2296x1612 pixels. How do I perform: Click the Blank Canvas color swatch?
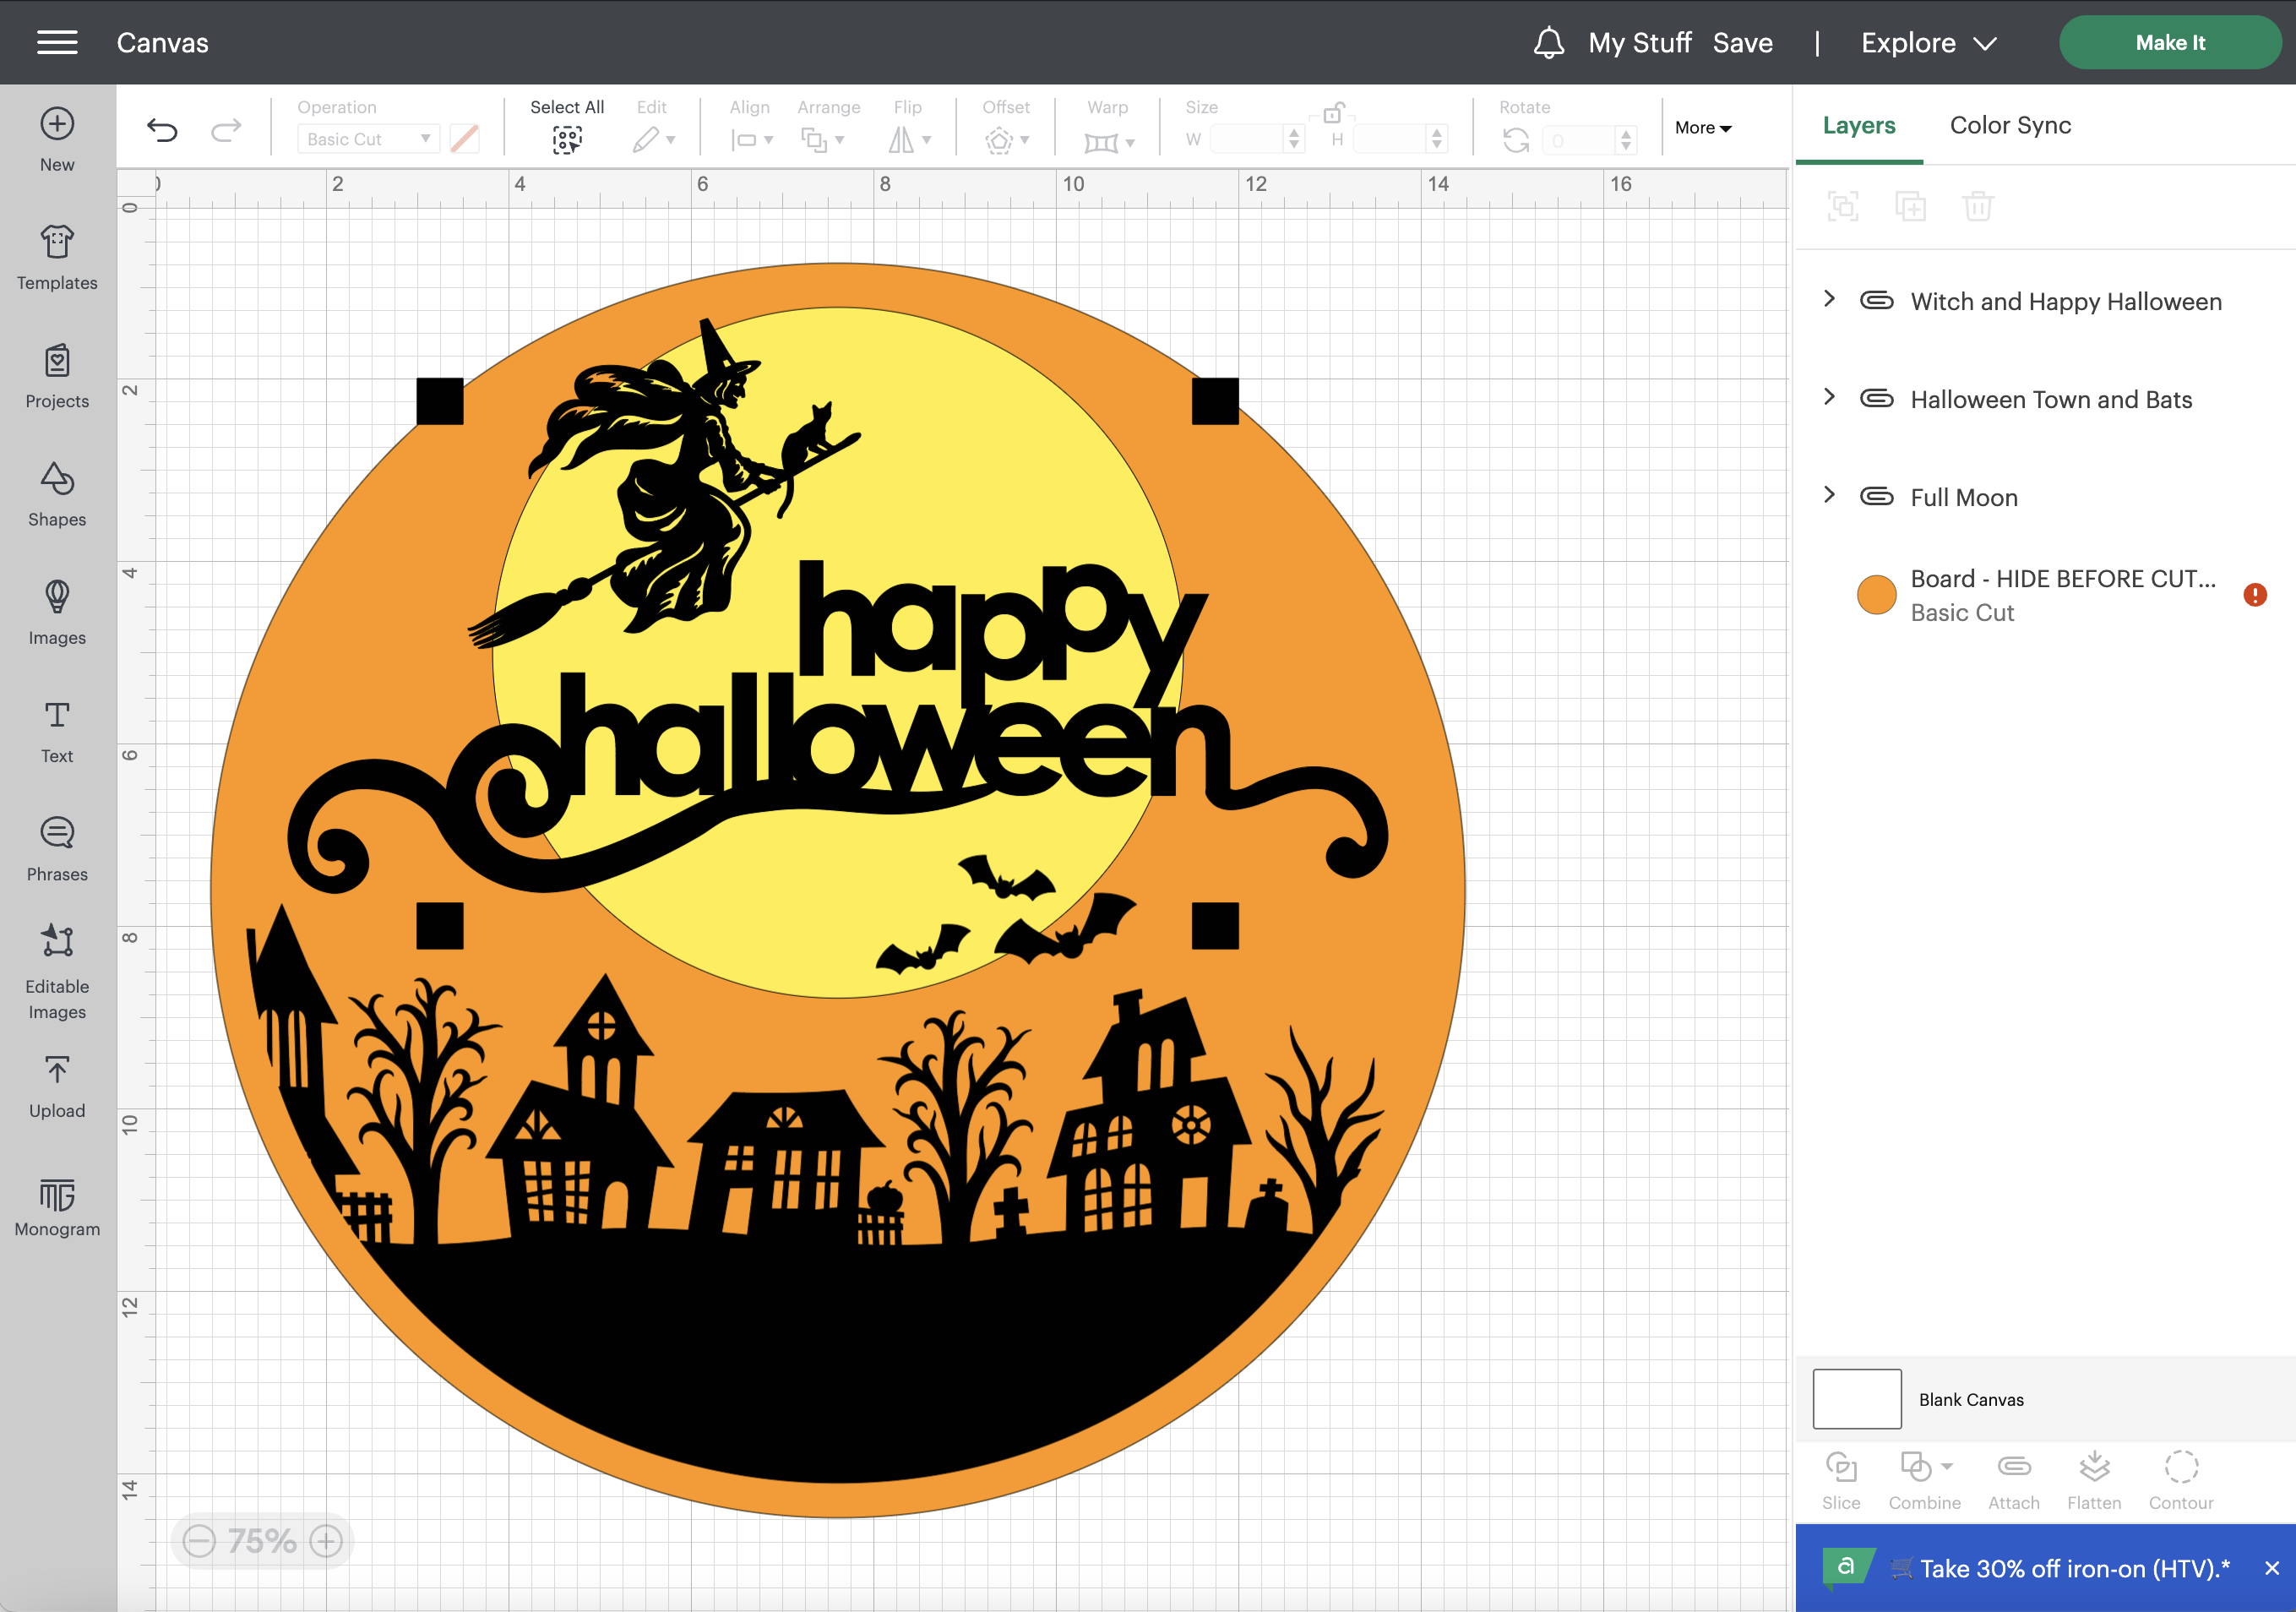[x=1857, y=1399]
